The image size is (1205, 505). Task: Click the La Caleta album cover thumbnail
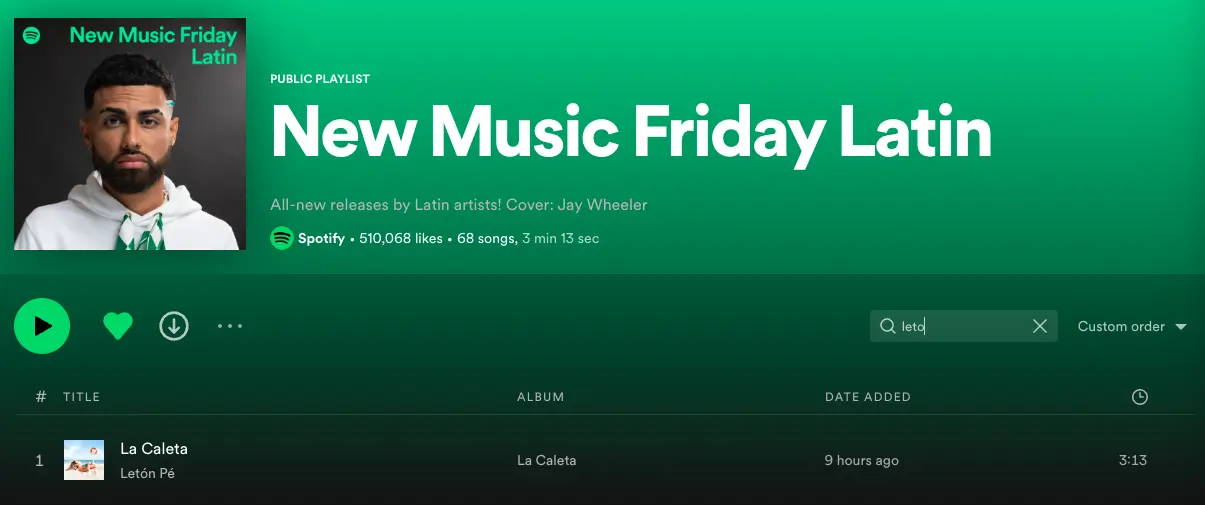tap(84, 460)
